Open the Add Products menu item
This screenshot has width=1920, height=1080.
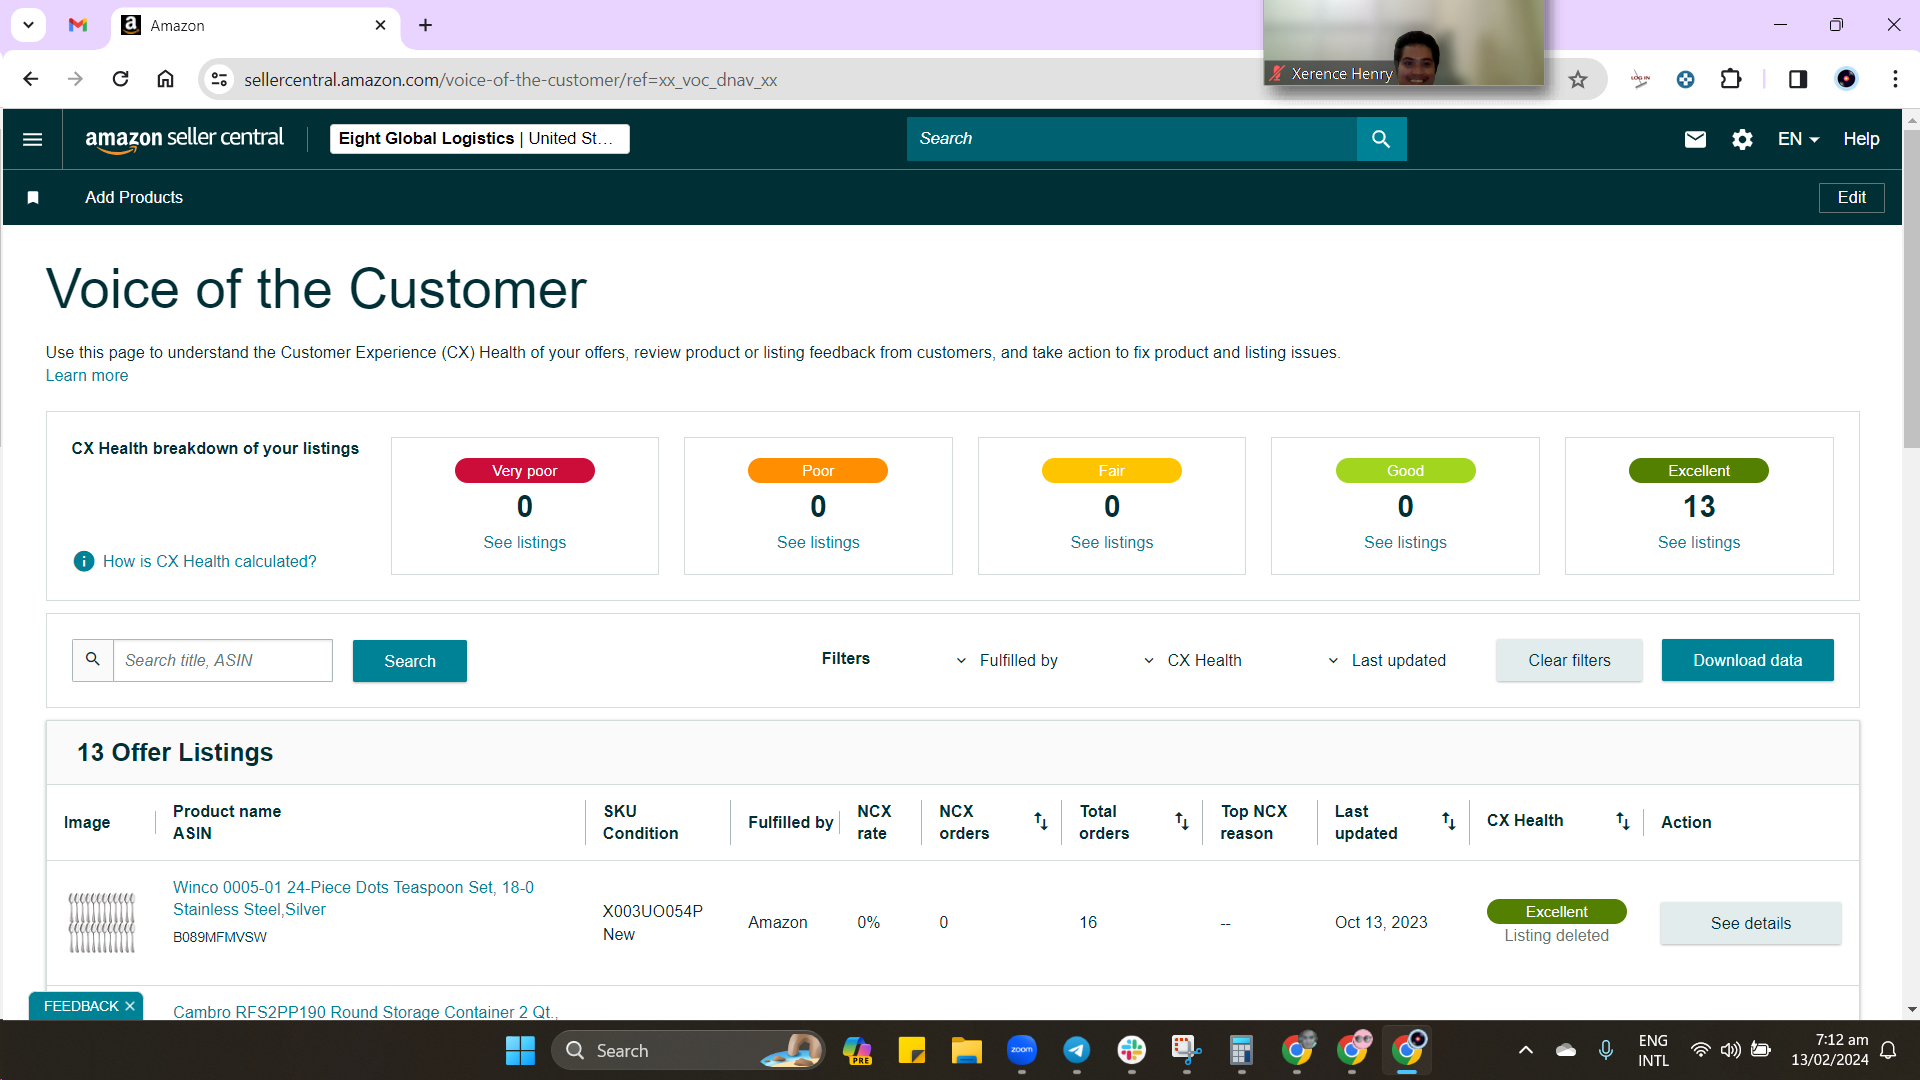coord(134,198)
